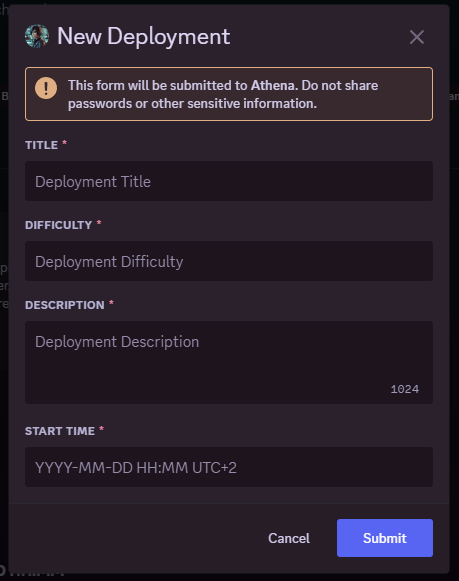459x581 pixels.
Task: Click the bold Athena name in warning
Action: point(275,86)
